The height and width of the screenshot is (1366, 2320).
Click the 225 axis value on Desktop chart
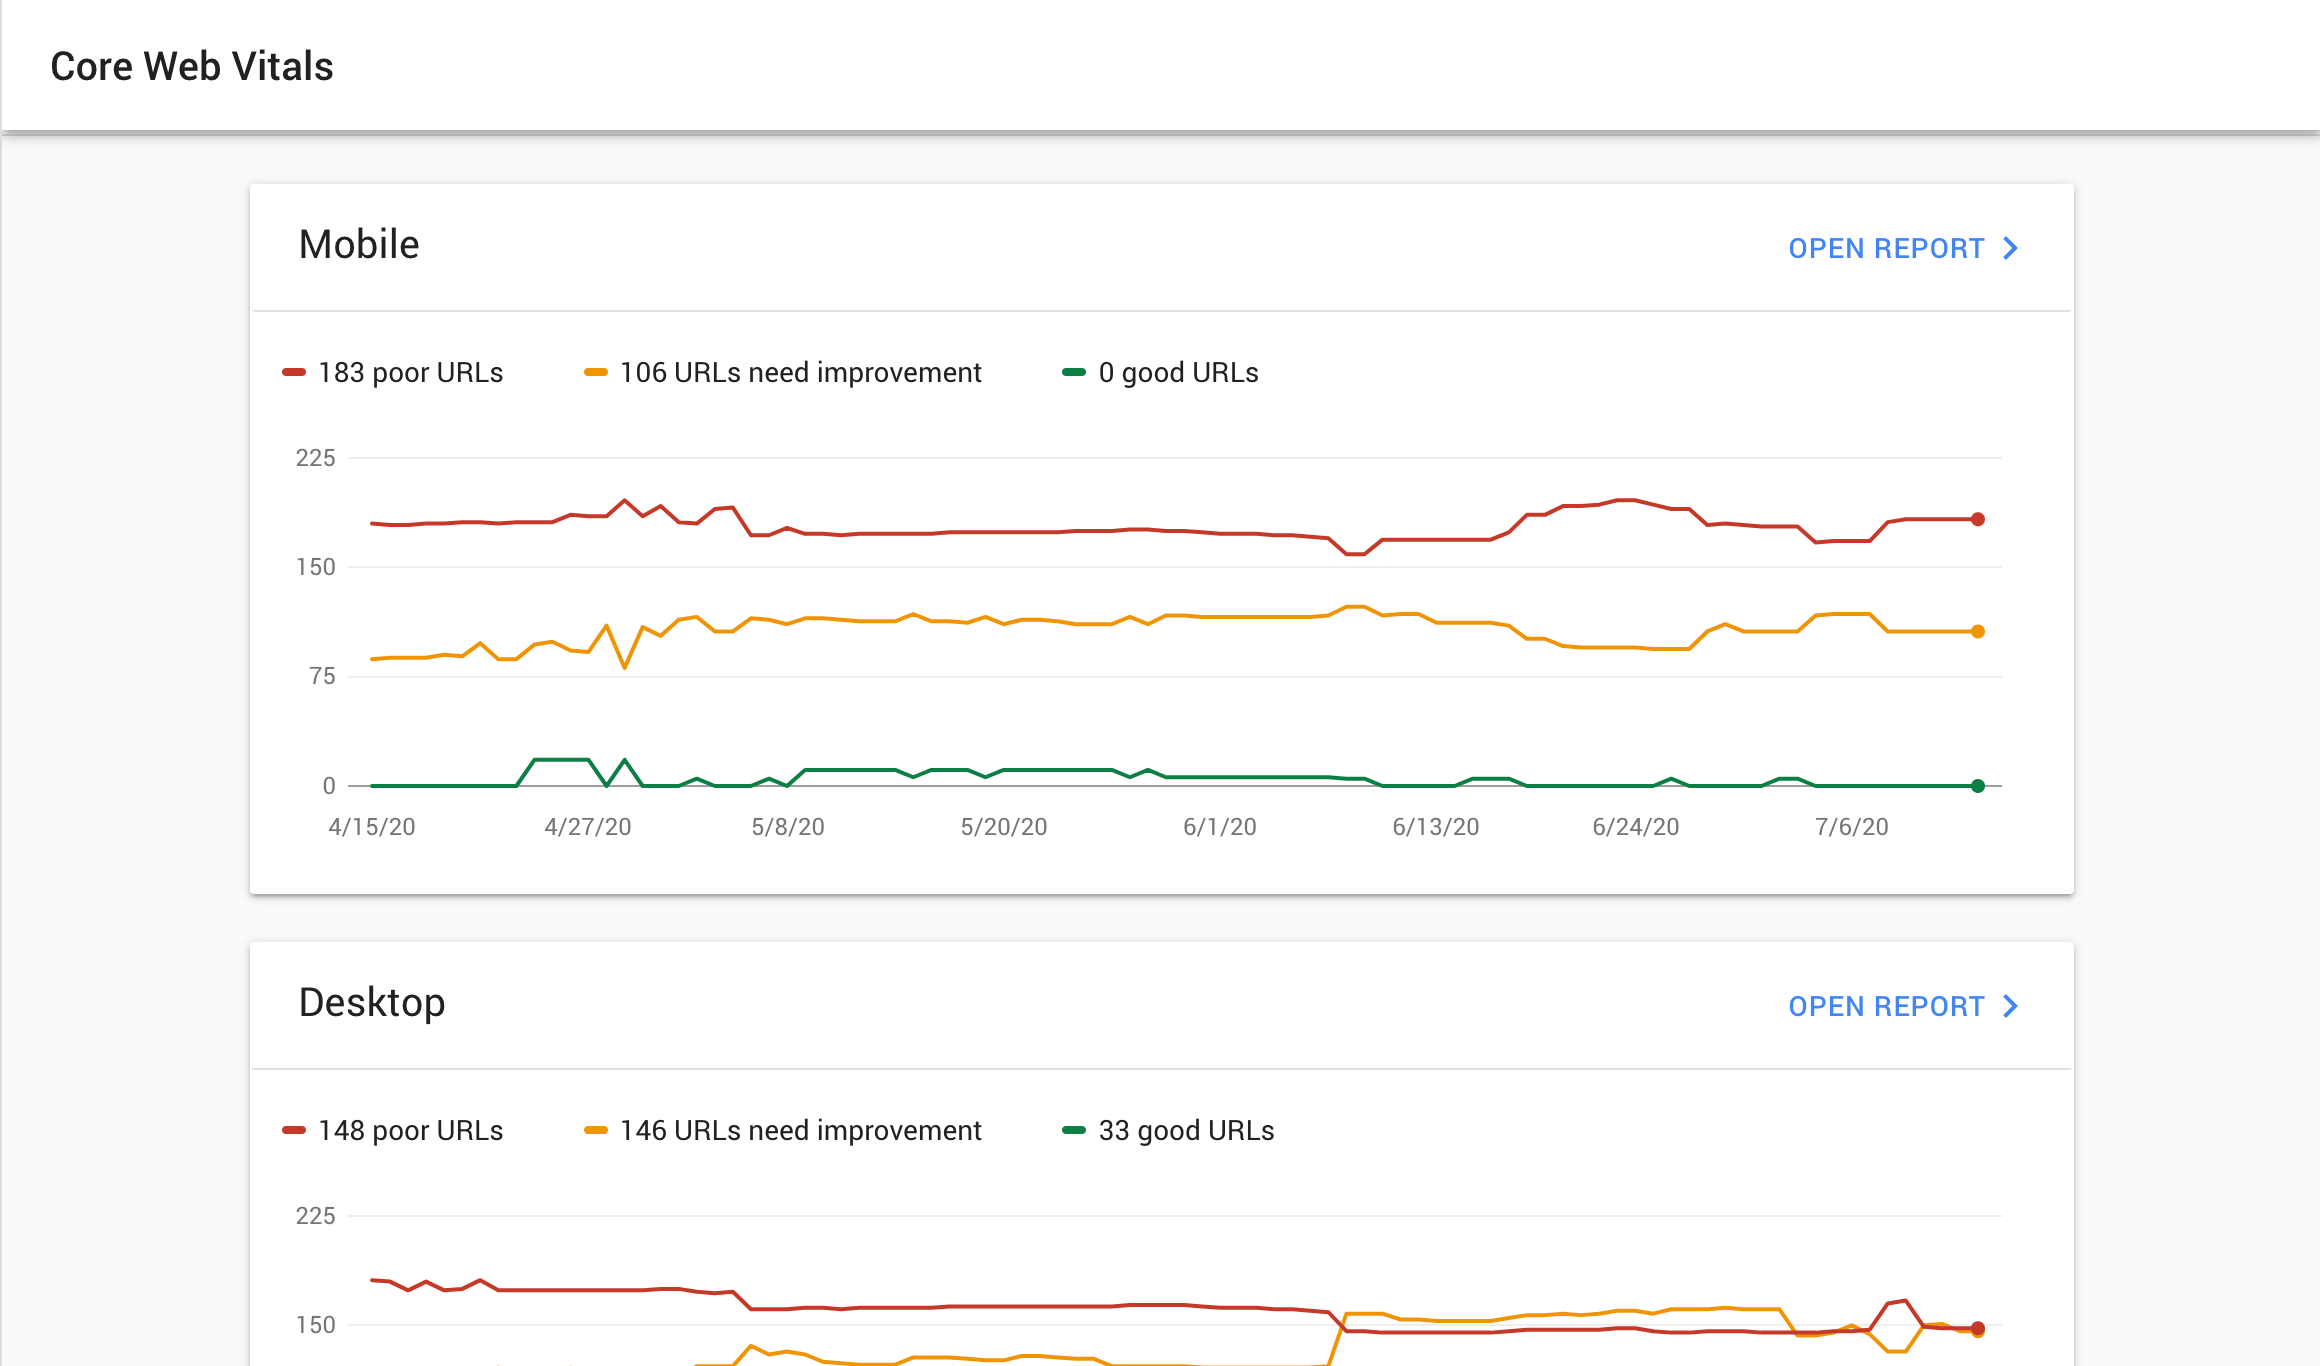click(315, 1216)
